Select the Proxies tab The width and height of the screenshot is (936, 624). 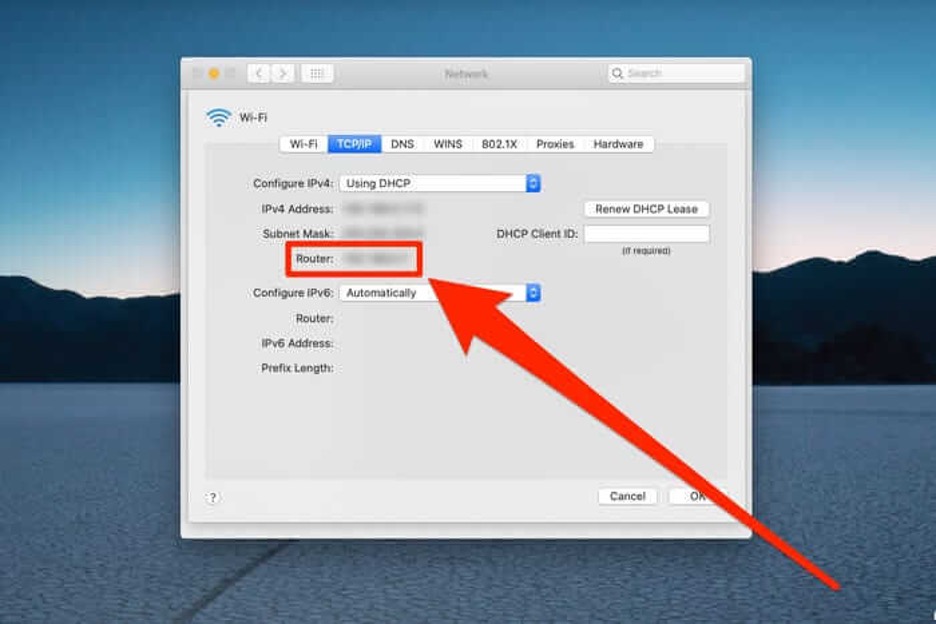click(555, 144)
